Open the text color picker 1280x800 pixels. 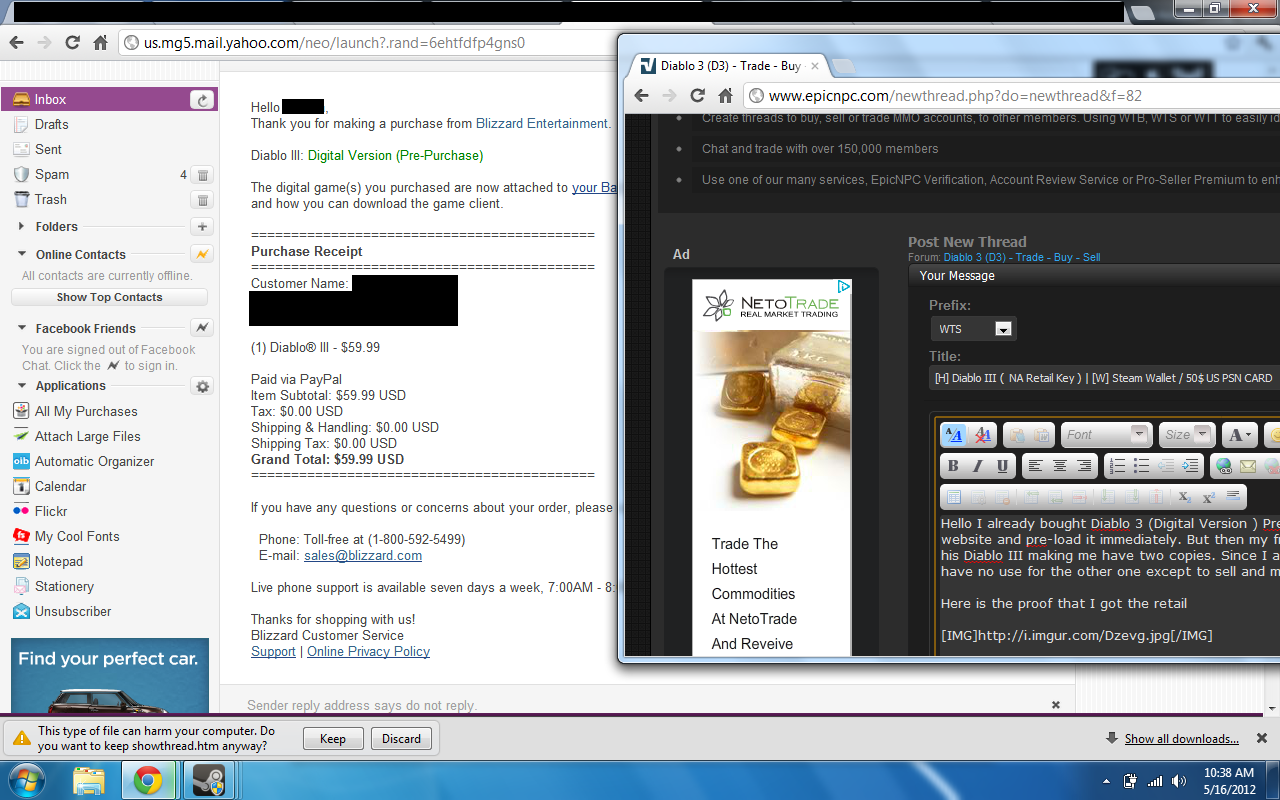(1238, 435)
